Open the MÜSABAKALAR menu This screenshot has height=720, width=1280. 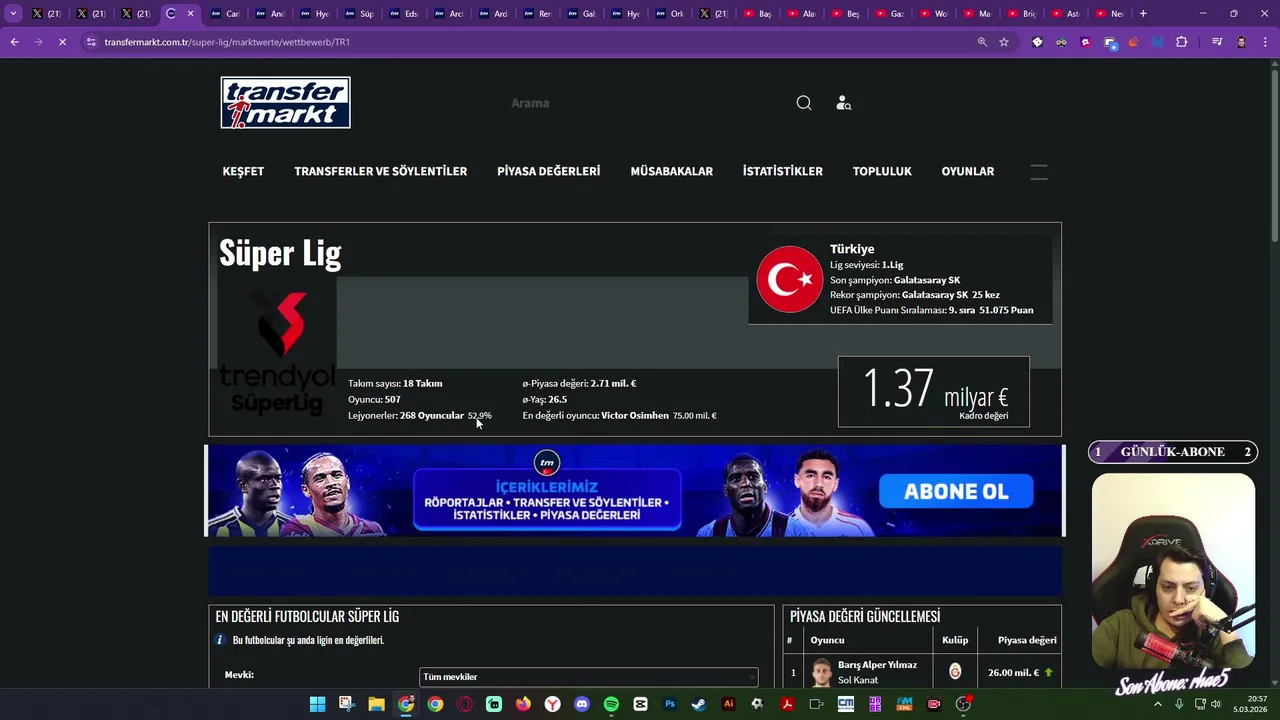(671, 171)
